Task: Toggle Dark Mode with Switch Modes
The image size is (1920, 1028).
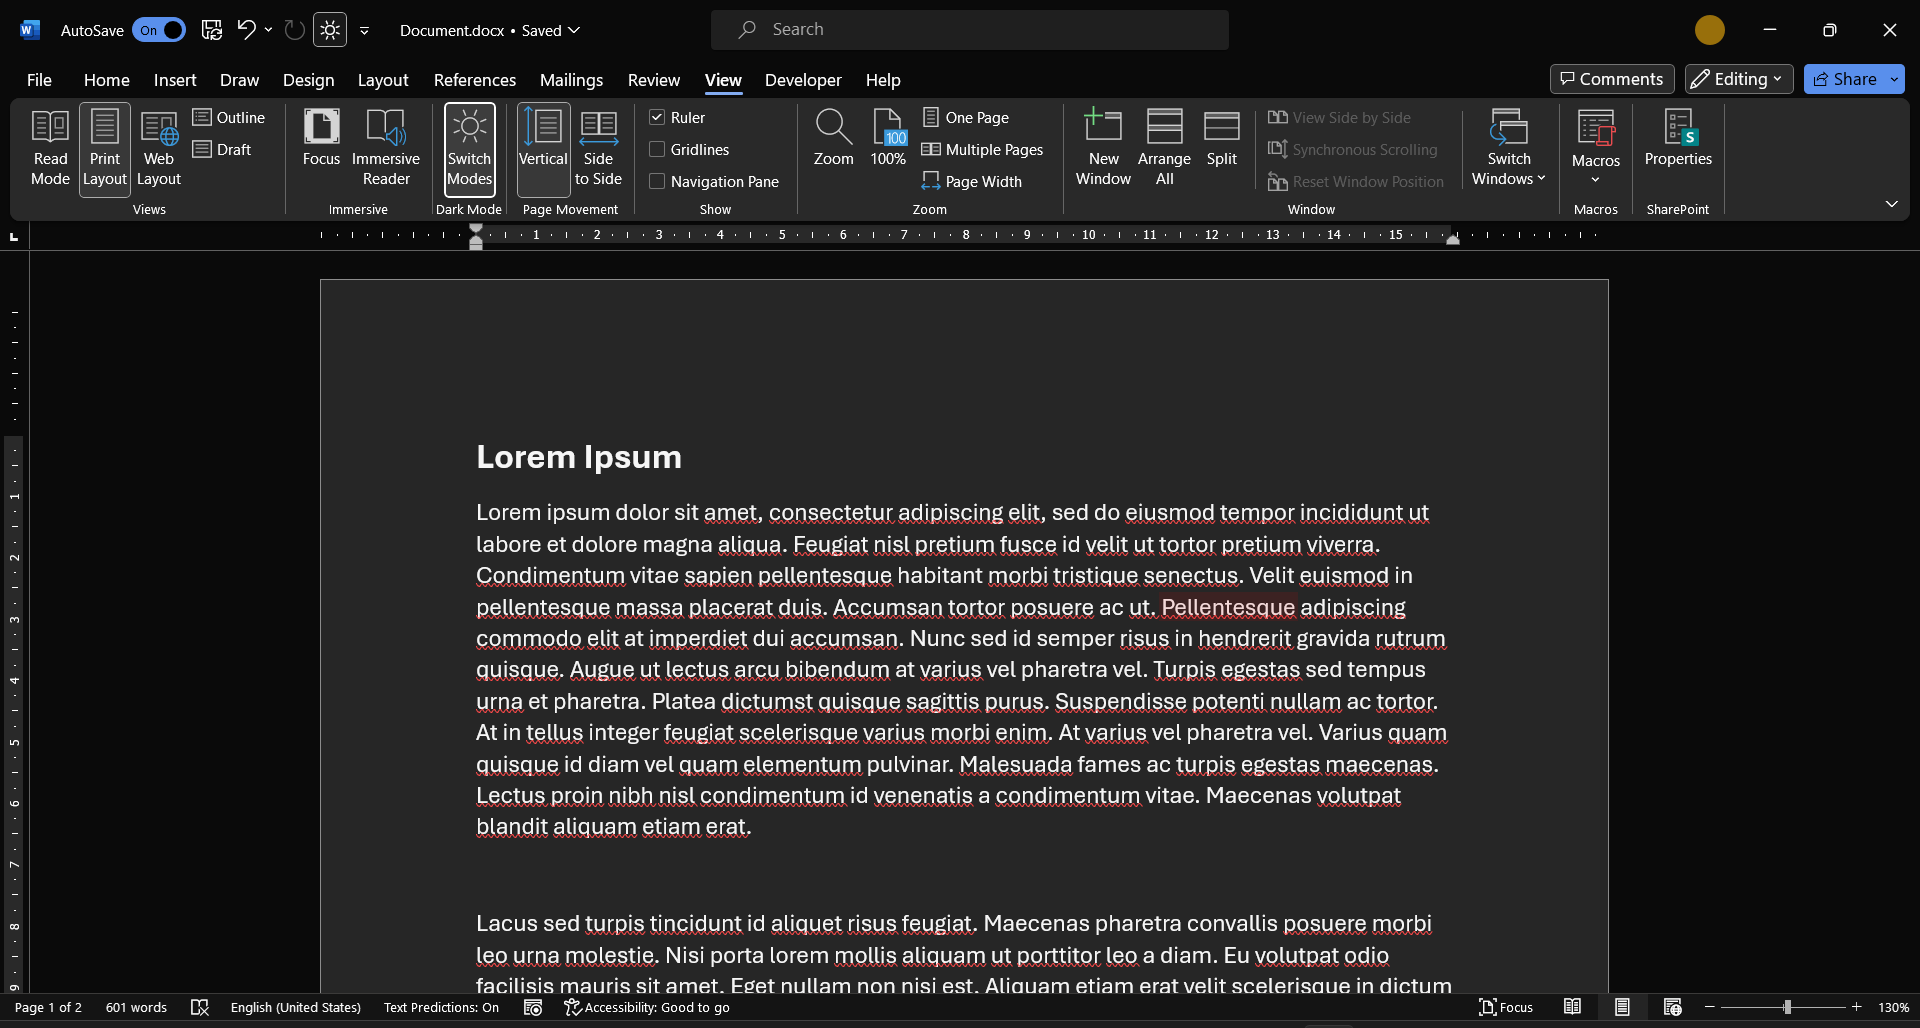Action: [x=469, y=148]
